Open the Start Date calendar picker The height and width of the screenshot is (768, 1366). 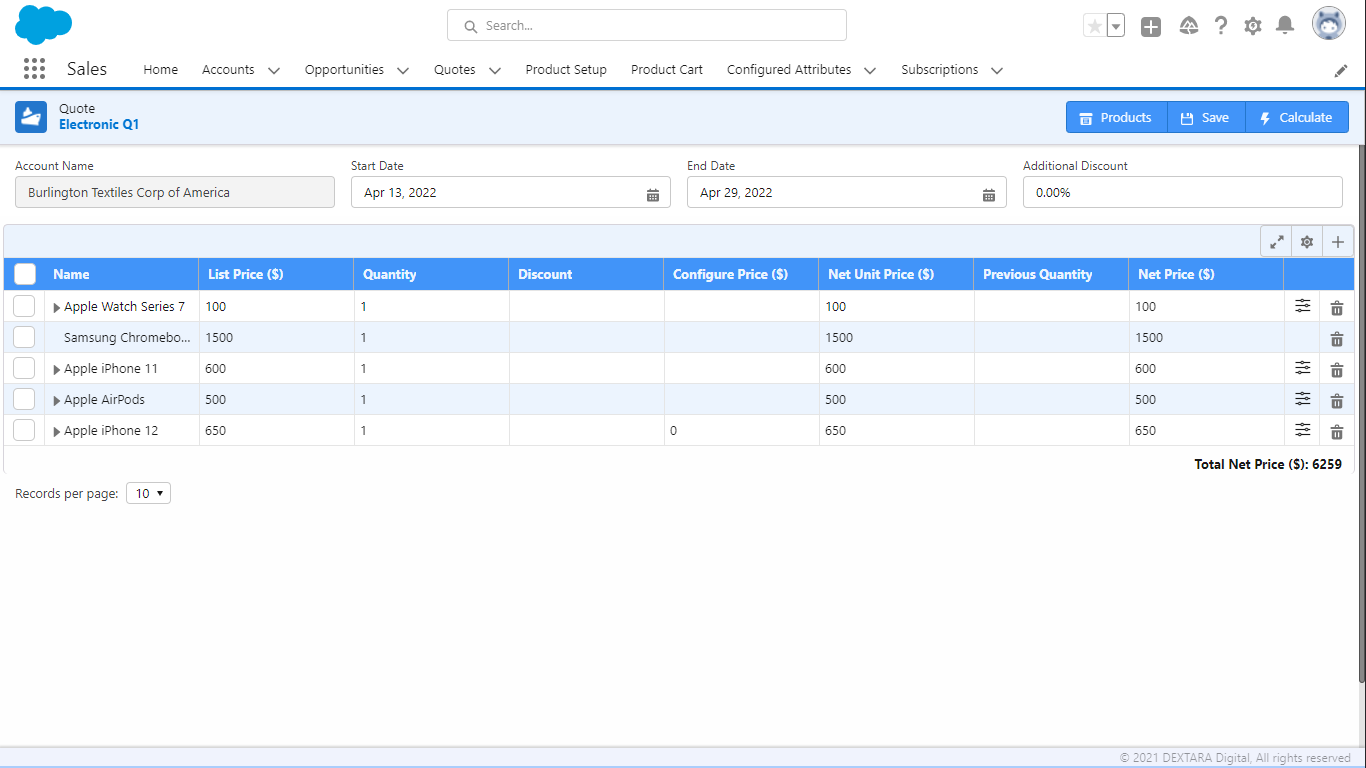(652, 194)
